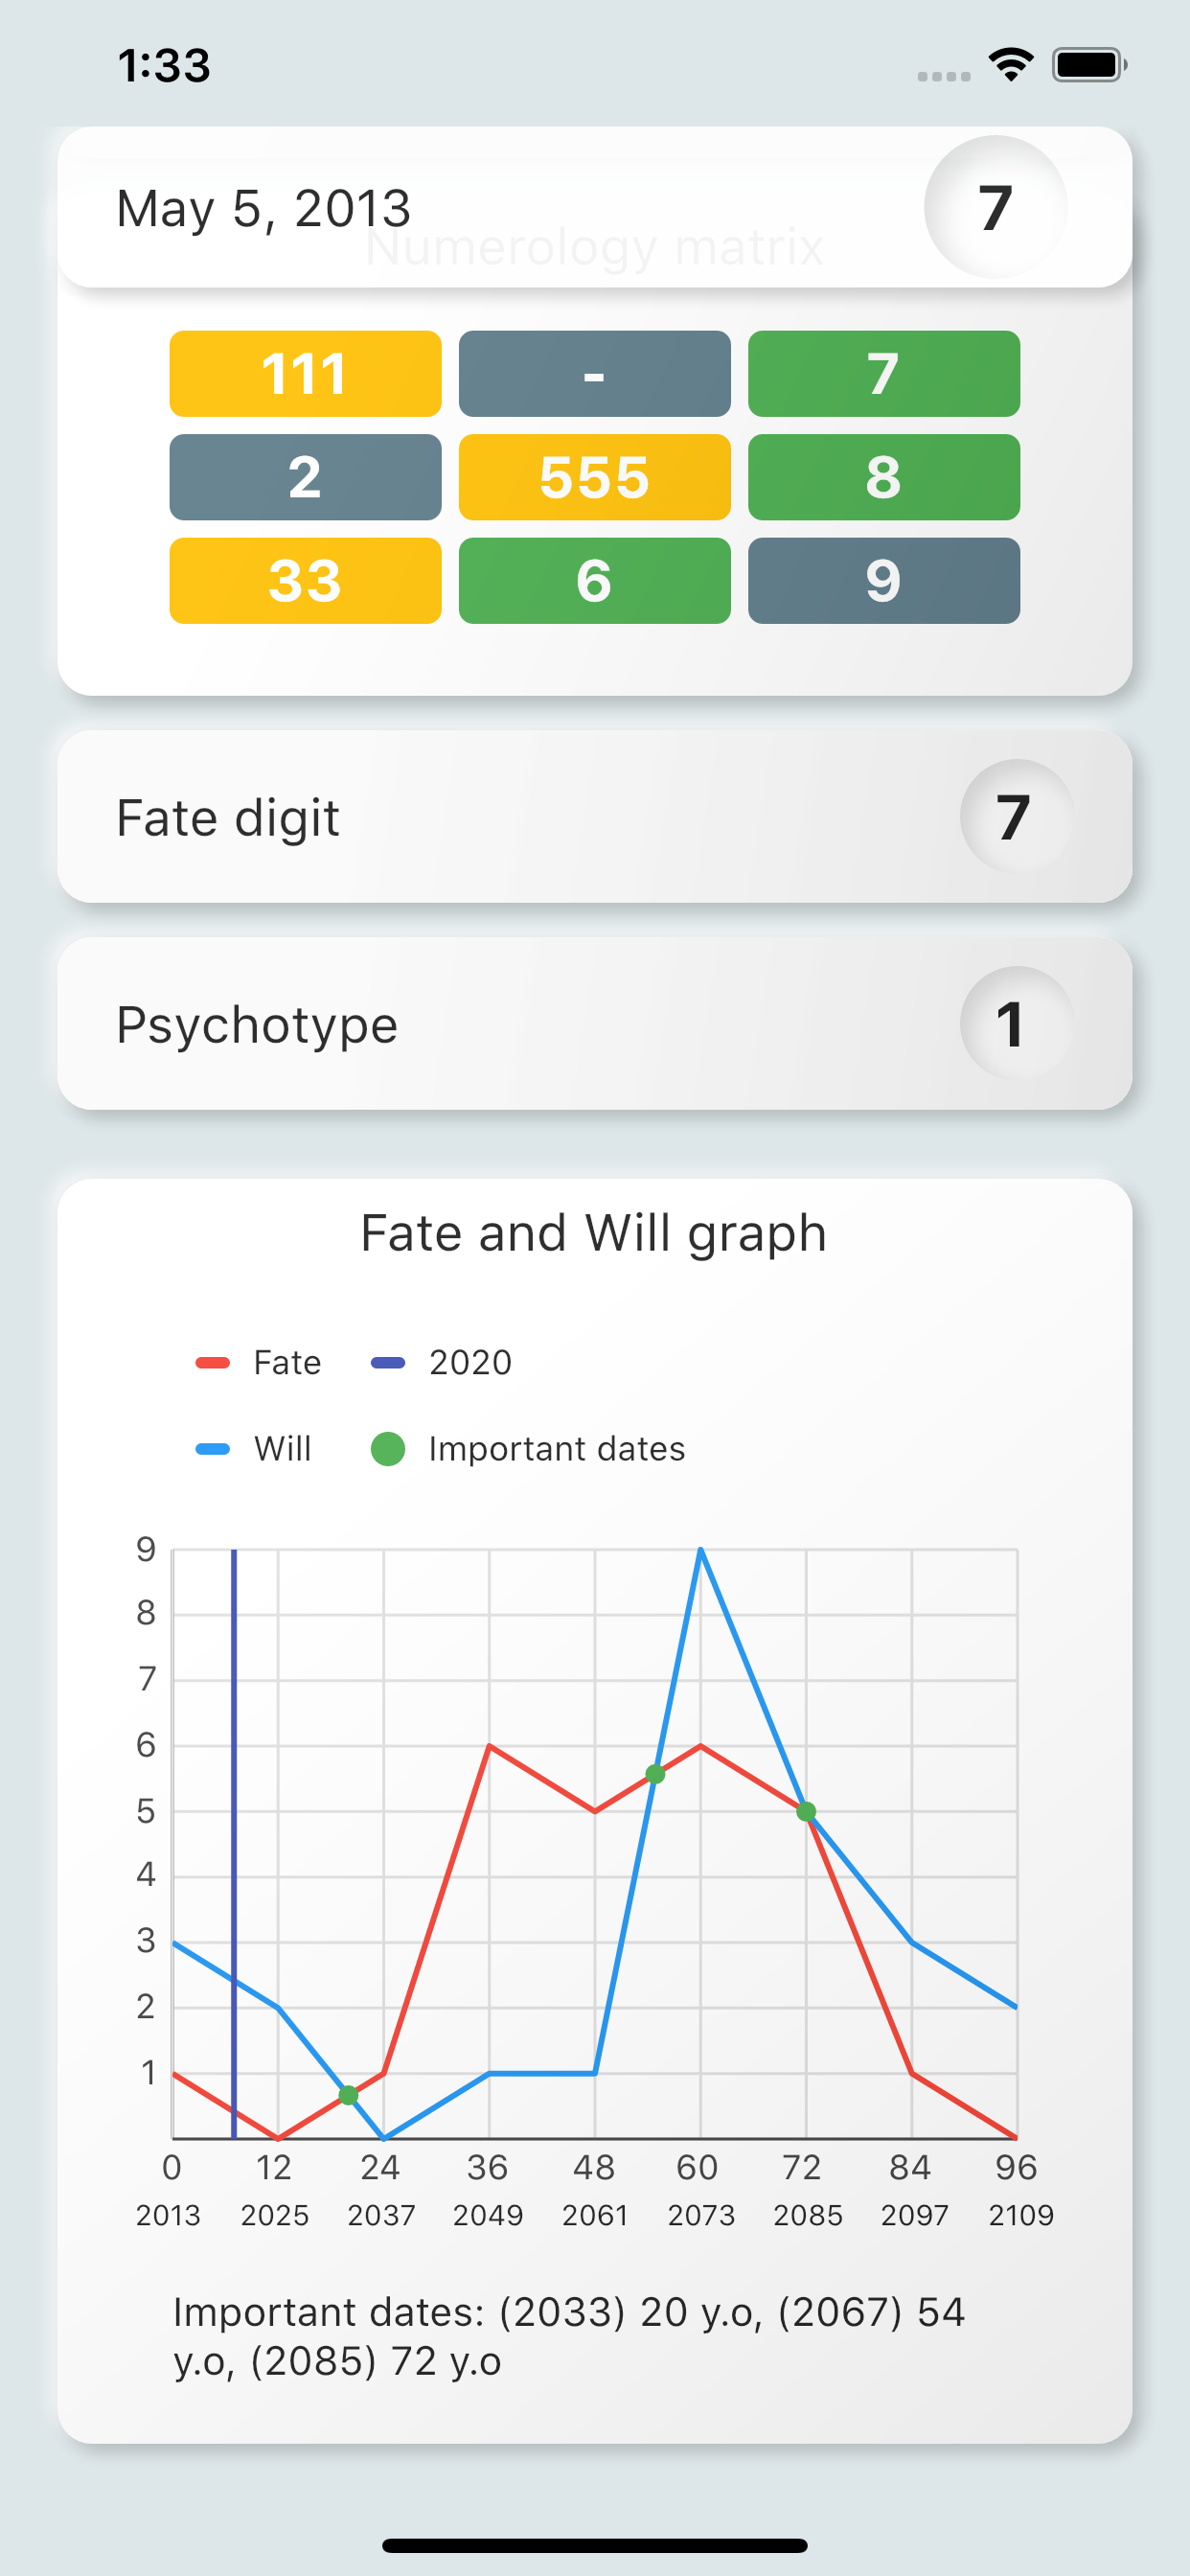
Task: Tap the 33 matrix cell
Action: pos(305,580)
